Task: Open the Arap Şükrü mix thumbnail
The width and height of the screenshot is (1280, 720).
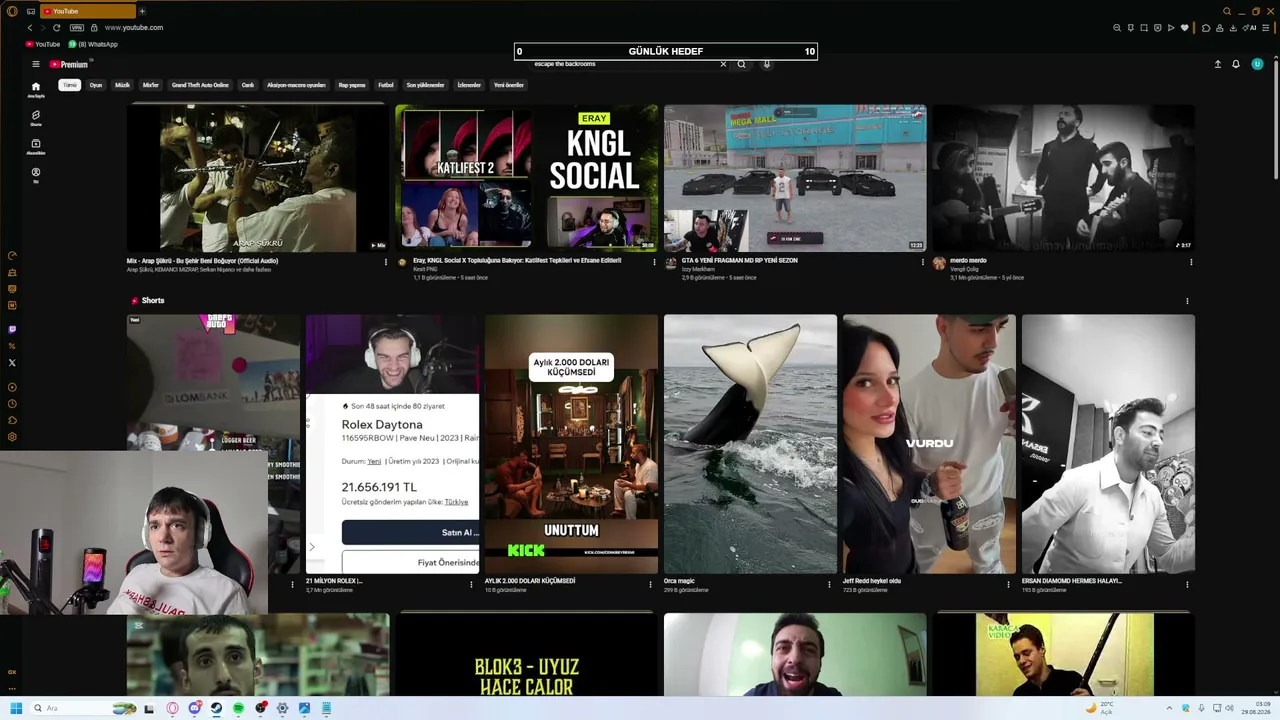Action: pyautogui.click(x=258, y=178)
